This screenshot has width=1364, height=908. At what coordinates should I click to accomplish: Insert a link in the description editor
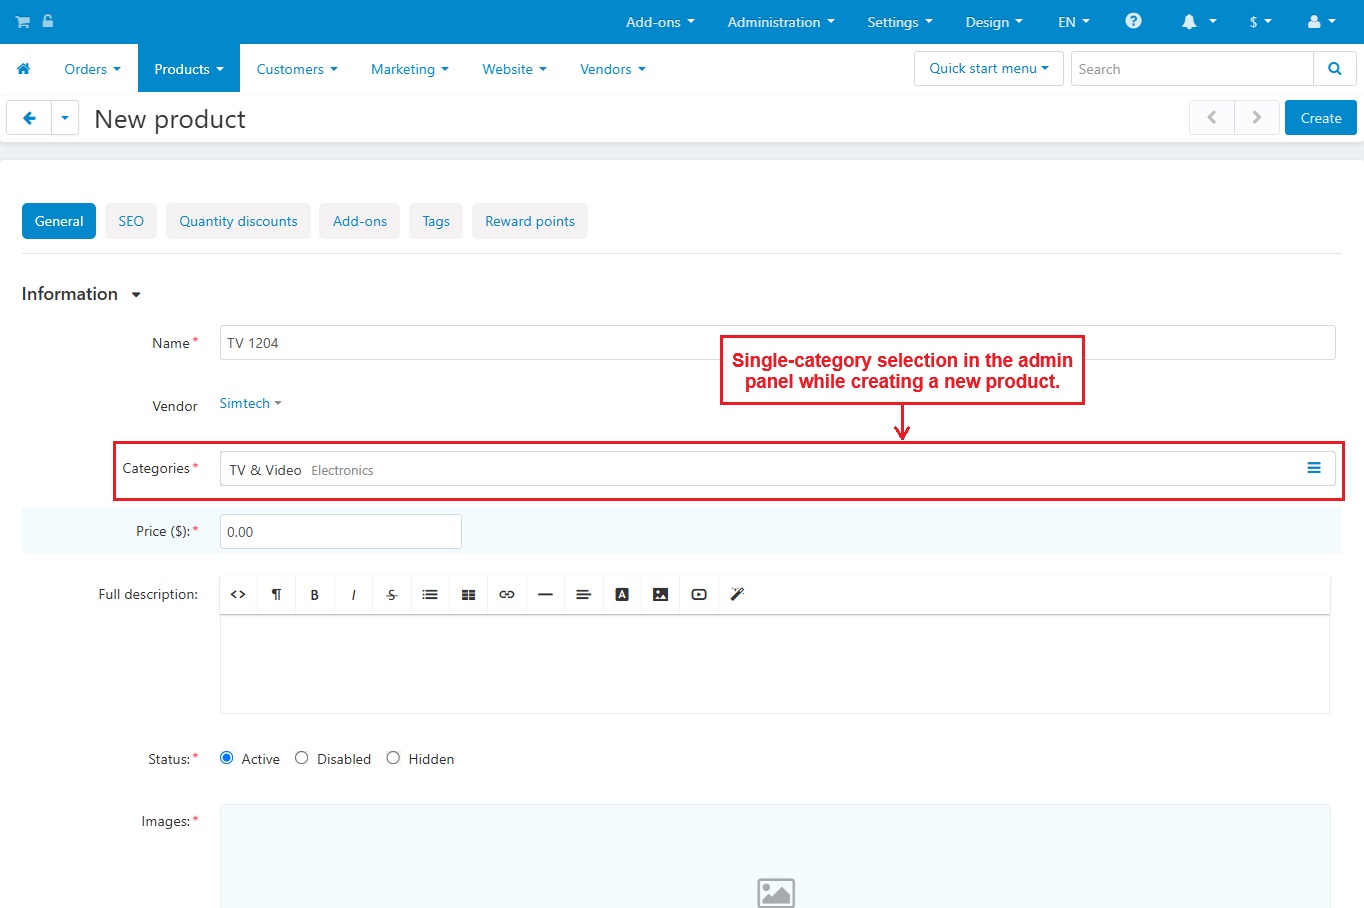pyautogui.click(x=507, y=595)
